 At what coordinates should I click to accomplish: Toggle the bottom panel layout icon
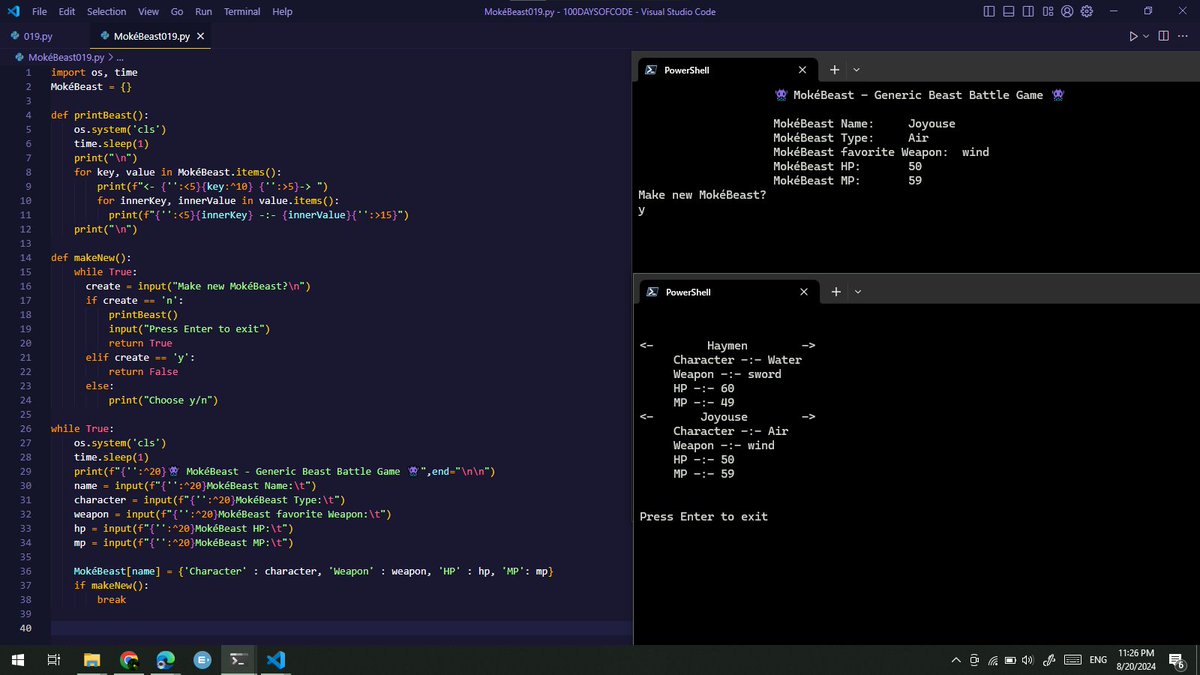click(x=1009, y=11)
